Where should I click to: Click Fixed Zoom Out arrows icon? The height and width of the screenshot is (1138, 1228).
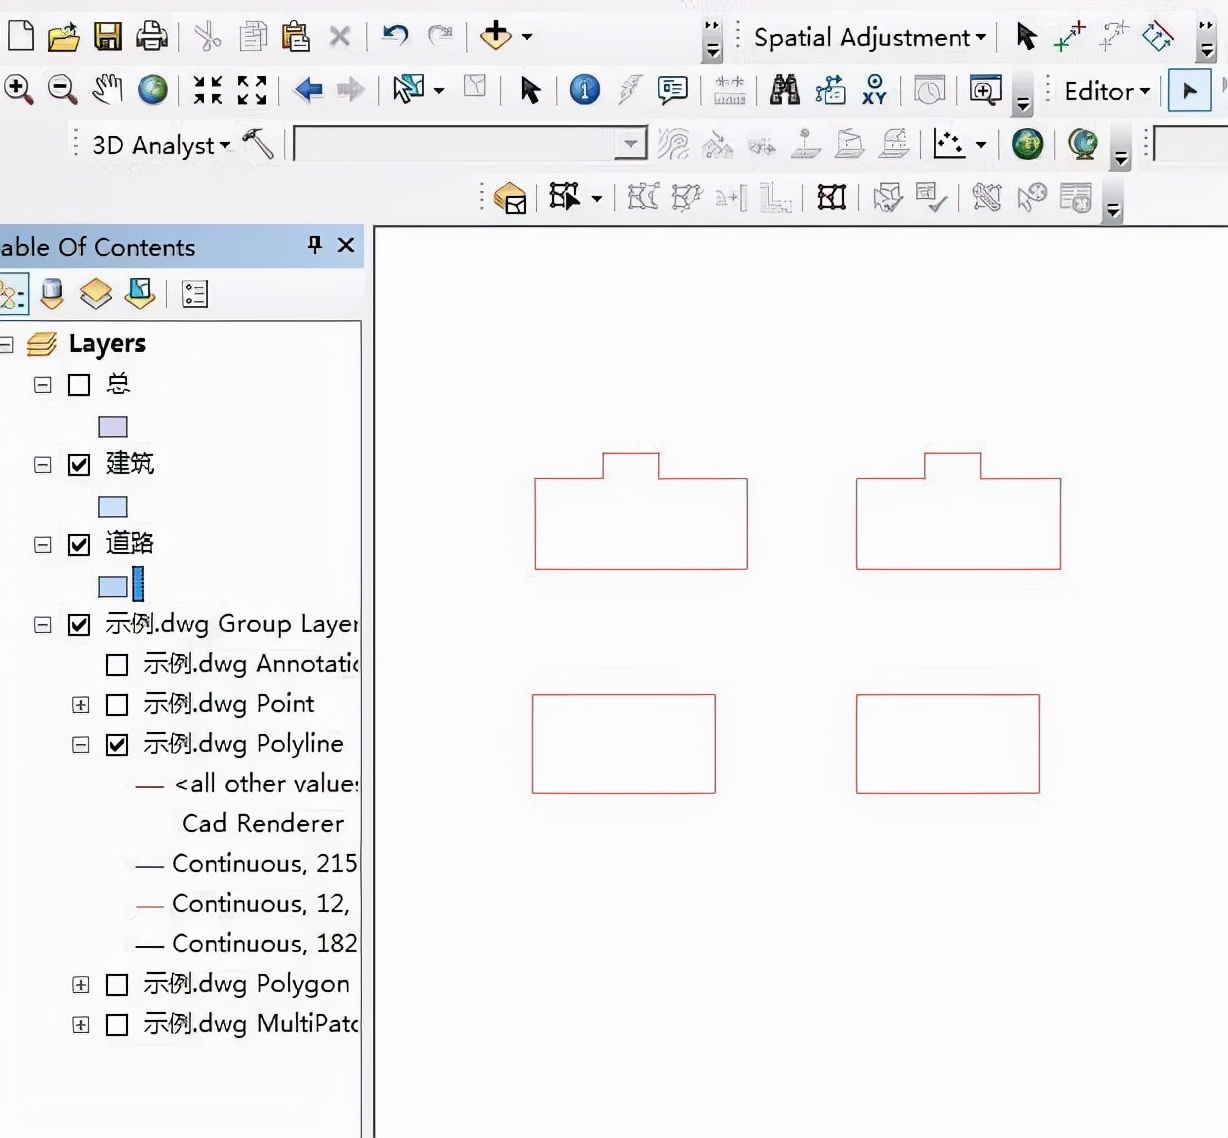(x=252, y=90)
